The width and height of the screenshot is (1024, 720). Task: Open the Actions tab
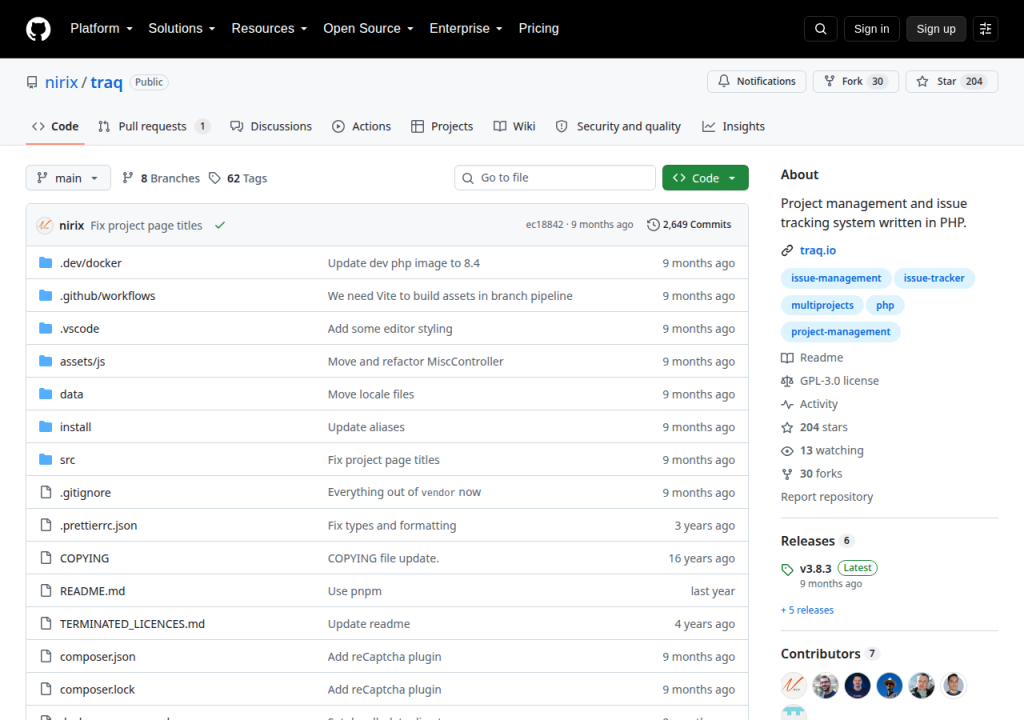point(361,127)
